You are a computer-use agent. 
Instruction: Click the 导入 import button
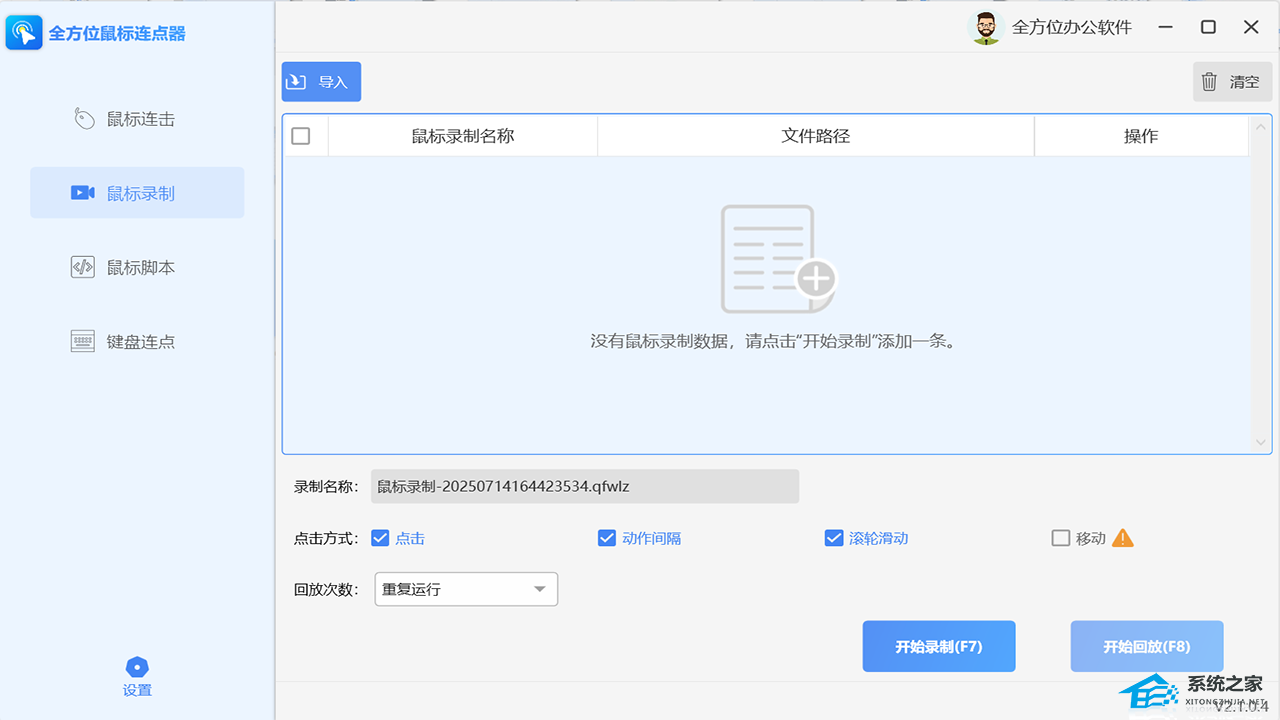click(x=321, y=82)
